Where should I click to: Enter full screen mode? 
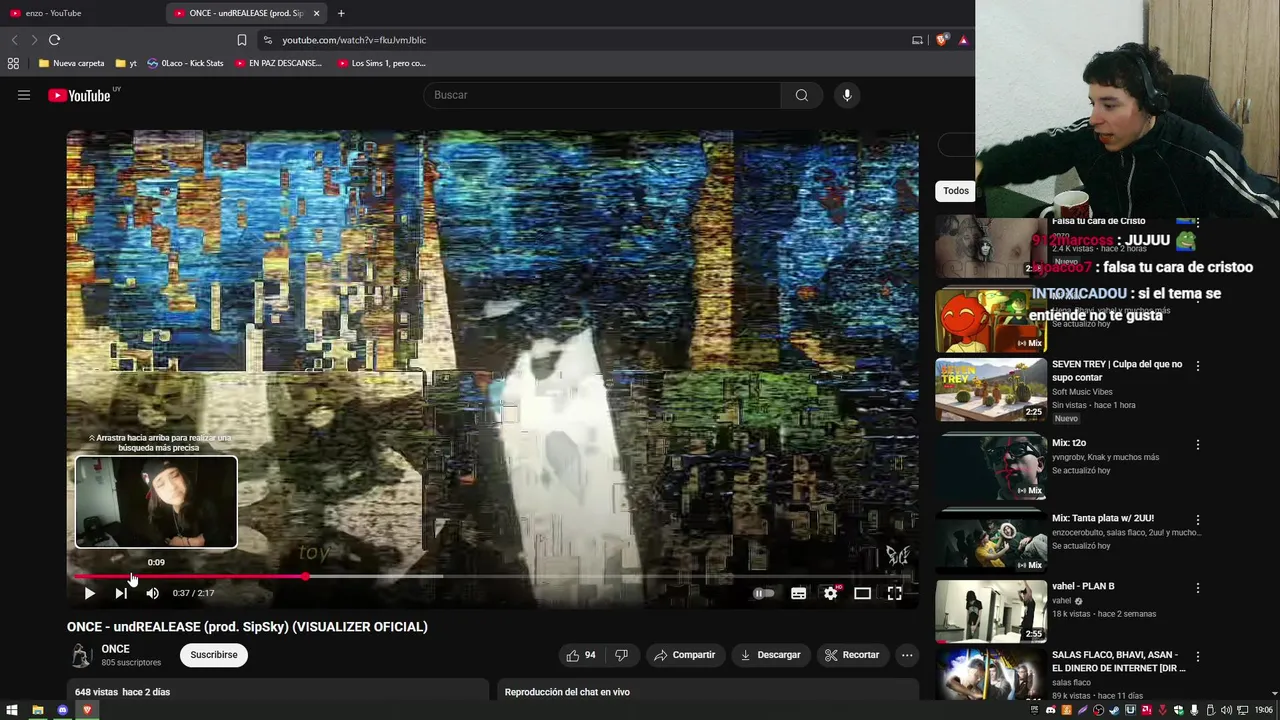(x=895, y=593)
